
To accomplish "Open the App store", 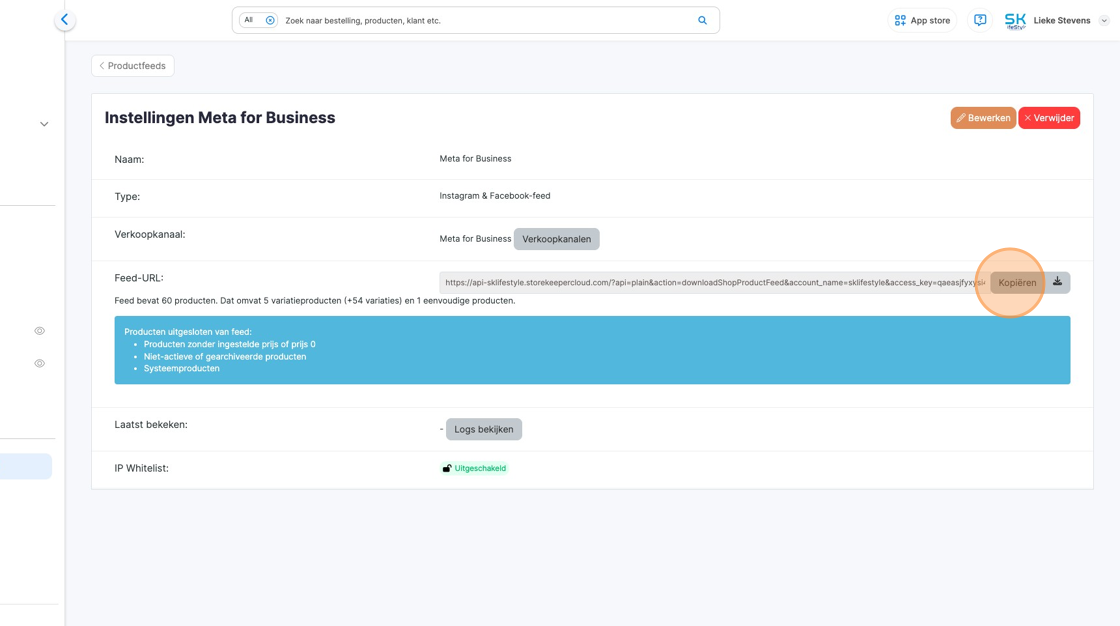I will pos(922,21).
